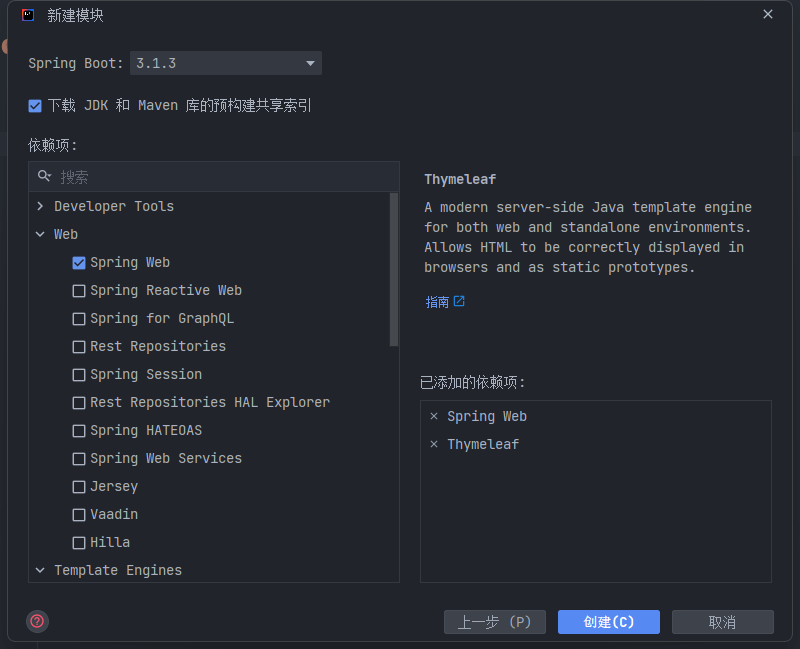Focus the dependency search field

(214, 177)
